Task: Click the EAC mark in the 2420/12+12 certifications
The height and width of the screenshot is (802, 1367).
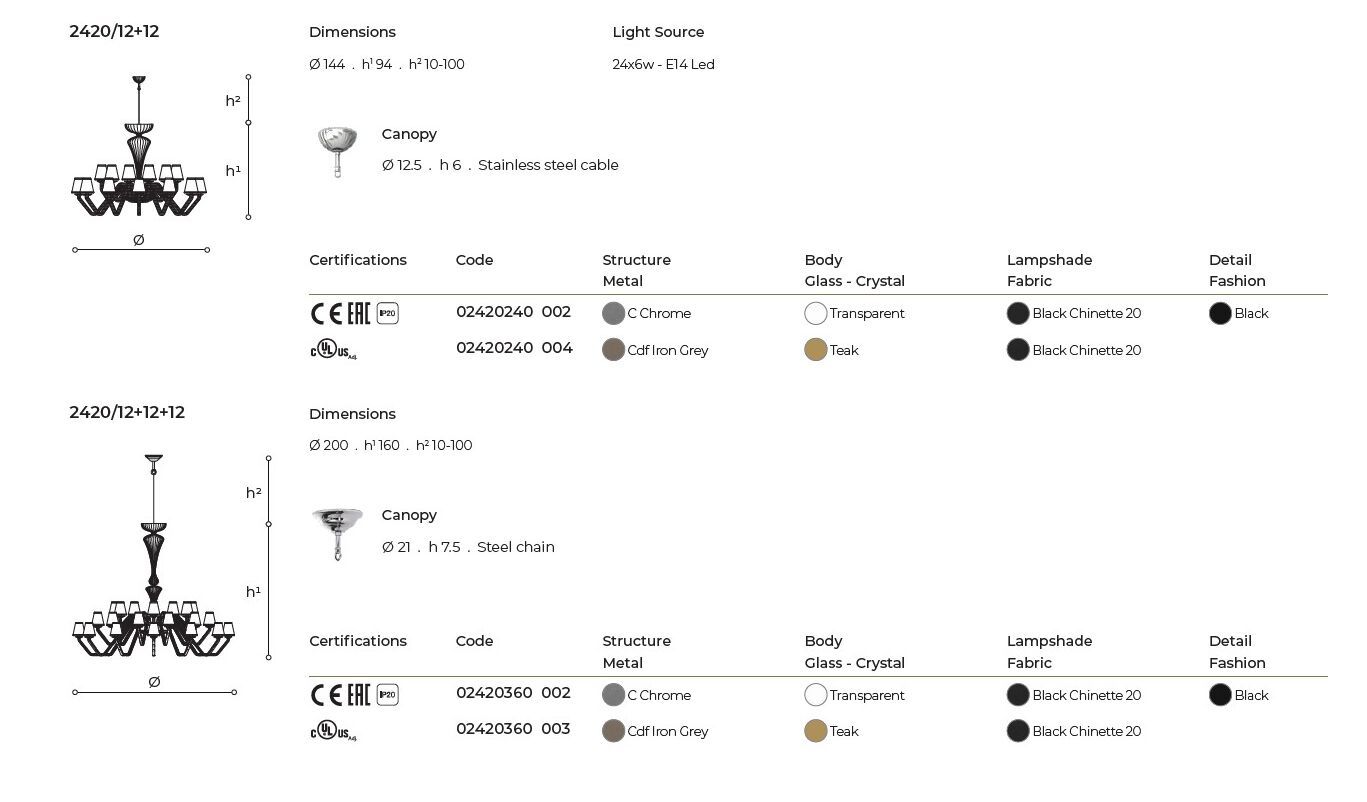Action: [x=359, y=314]
